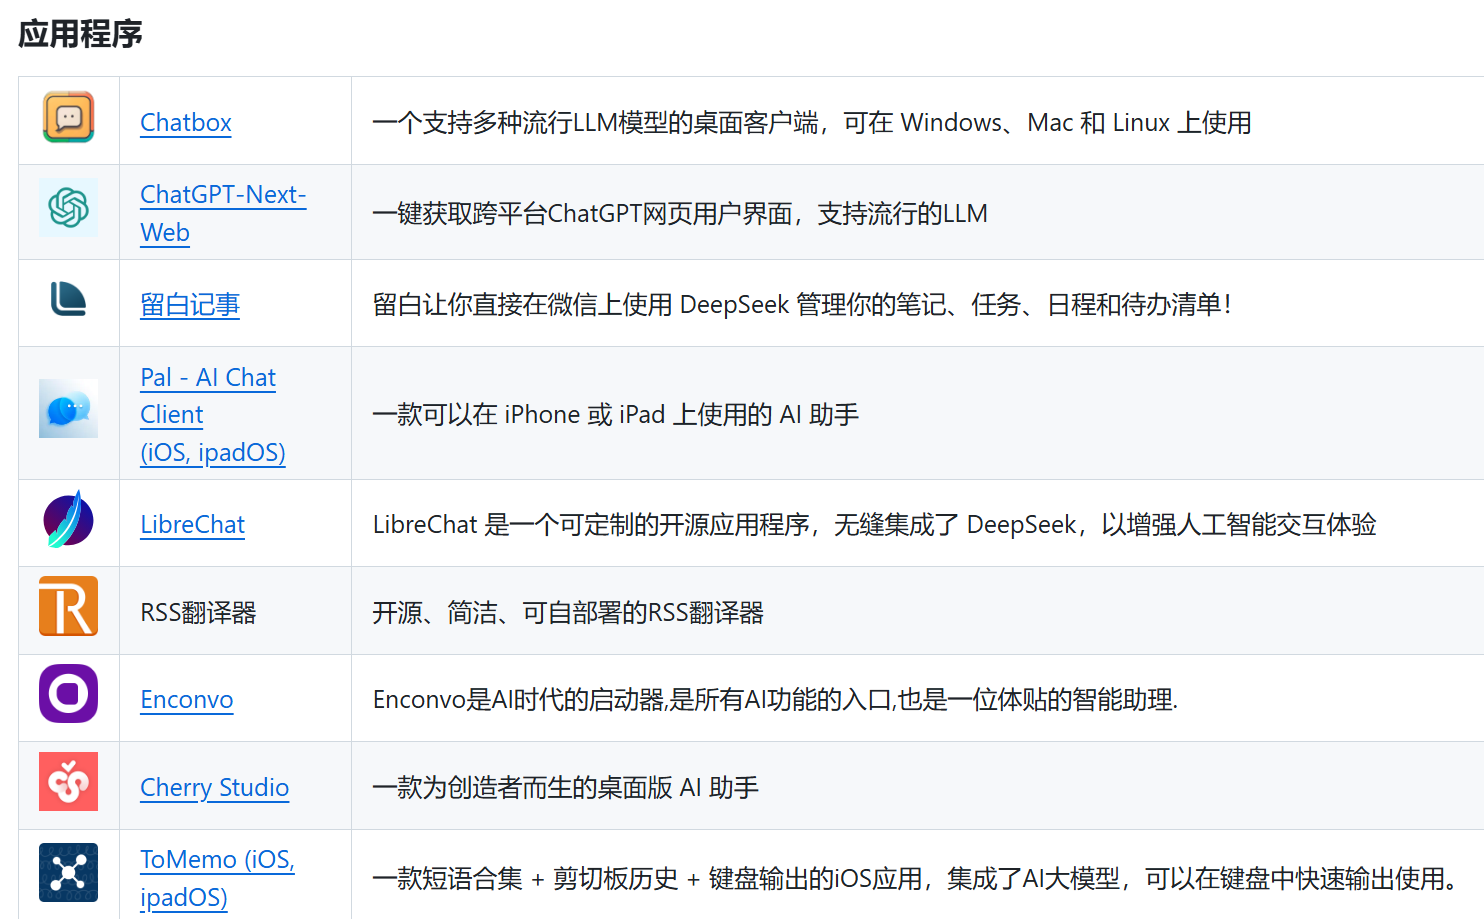Click the ToMemo description about 剪切板历史
This screenshot has width=1484, height=919.
point(915,879)
